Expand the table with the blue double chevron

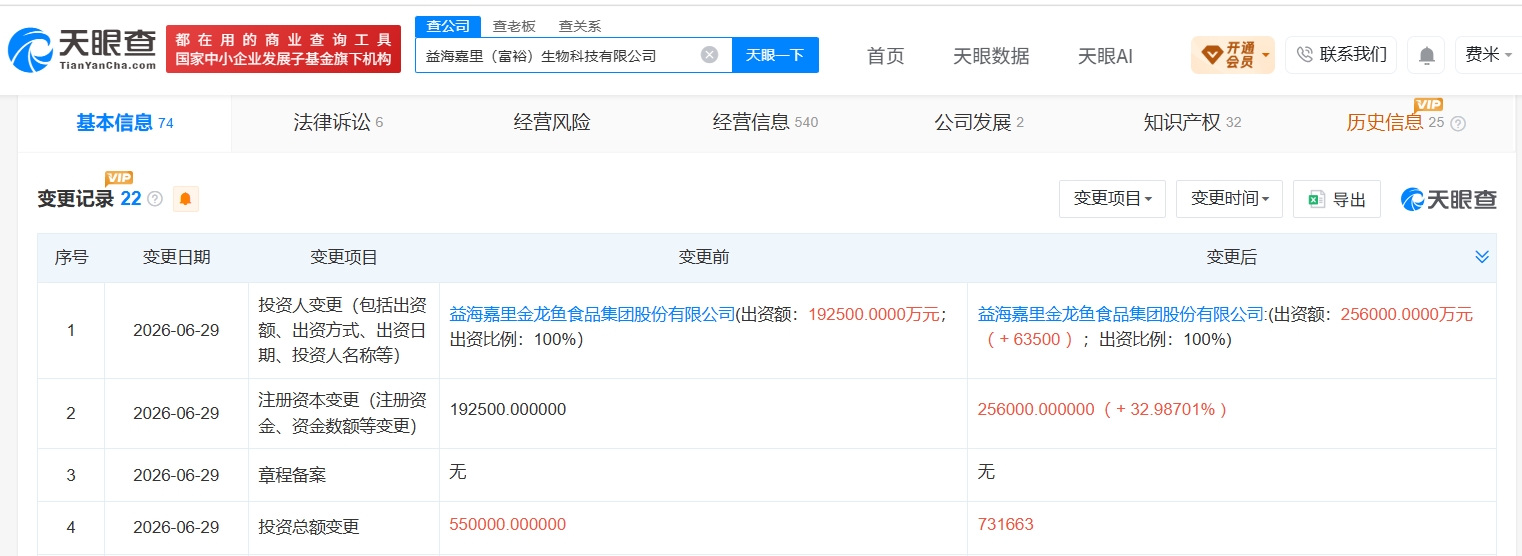pos(1482,257)
